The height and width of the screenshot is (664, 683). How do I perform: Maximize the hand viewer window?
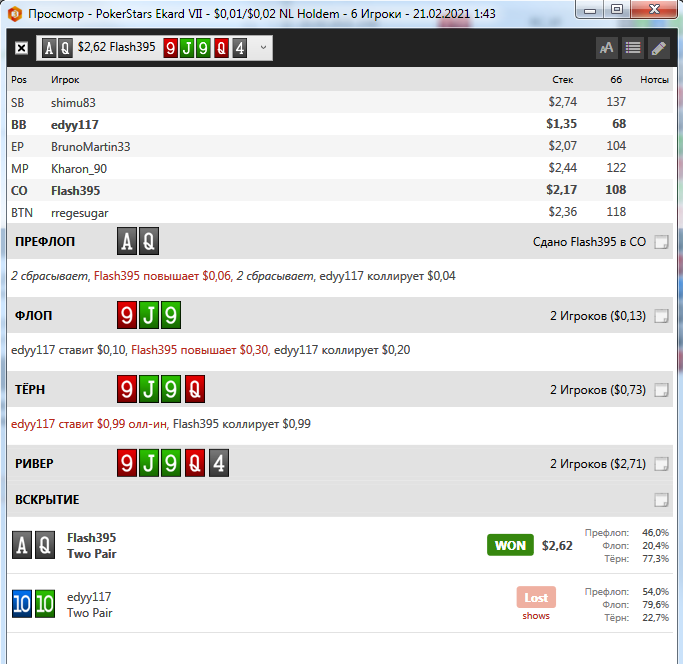pyautogui.click(x=616, y=10)
